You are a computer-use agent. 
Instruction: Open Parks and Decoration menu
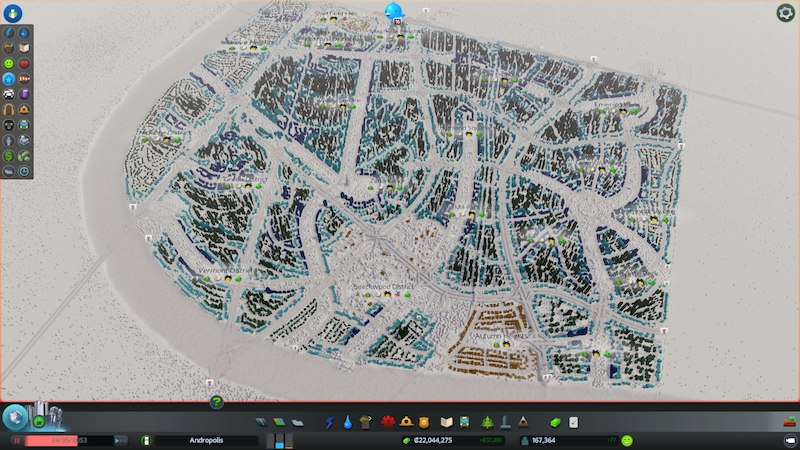[487, 422]
